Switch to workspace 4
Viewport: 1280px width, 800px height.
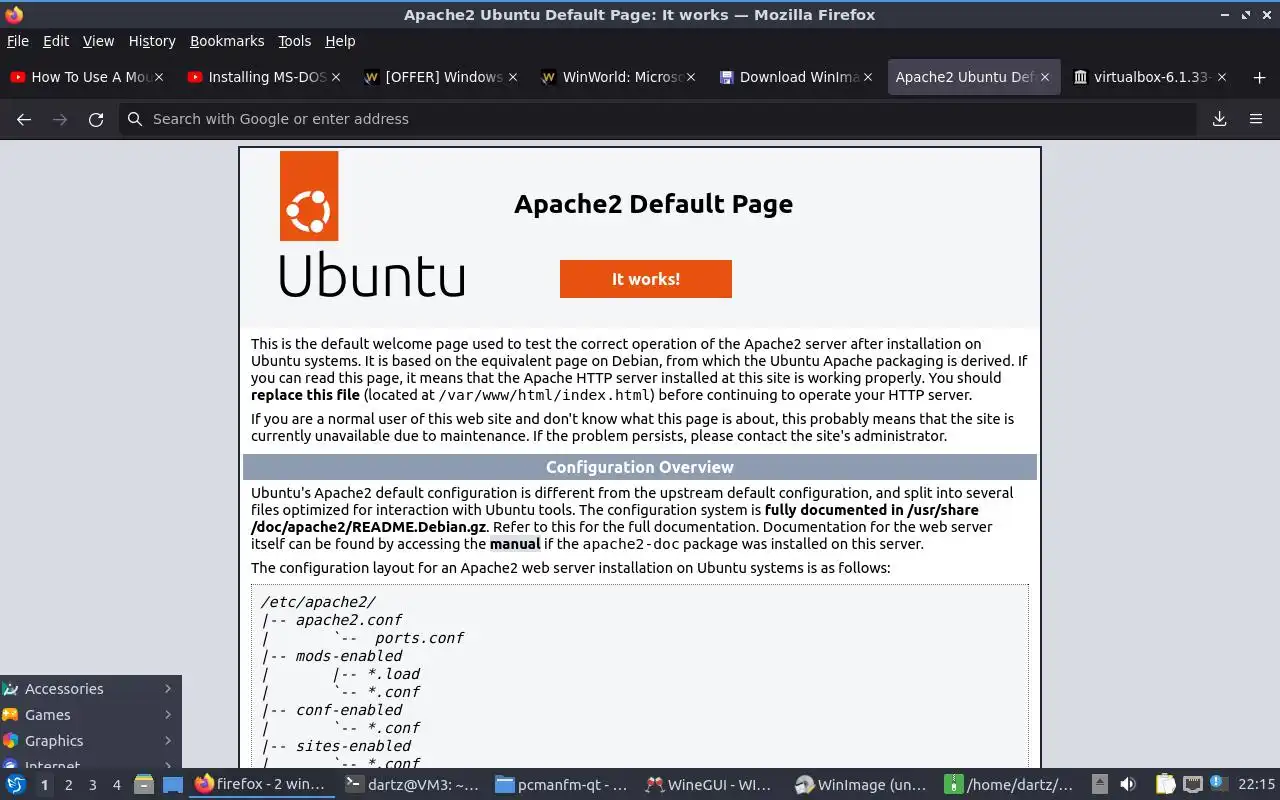117,785
